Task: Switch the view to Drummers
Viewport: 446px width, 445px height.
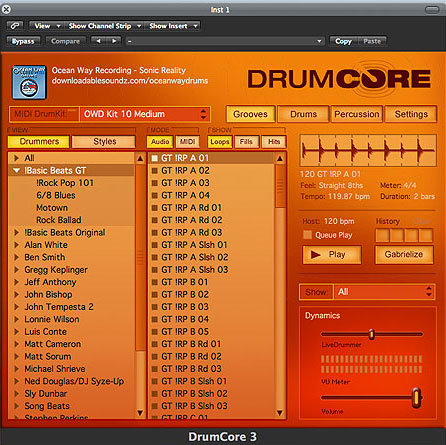Action: click(39, 141)
